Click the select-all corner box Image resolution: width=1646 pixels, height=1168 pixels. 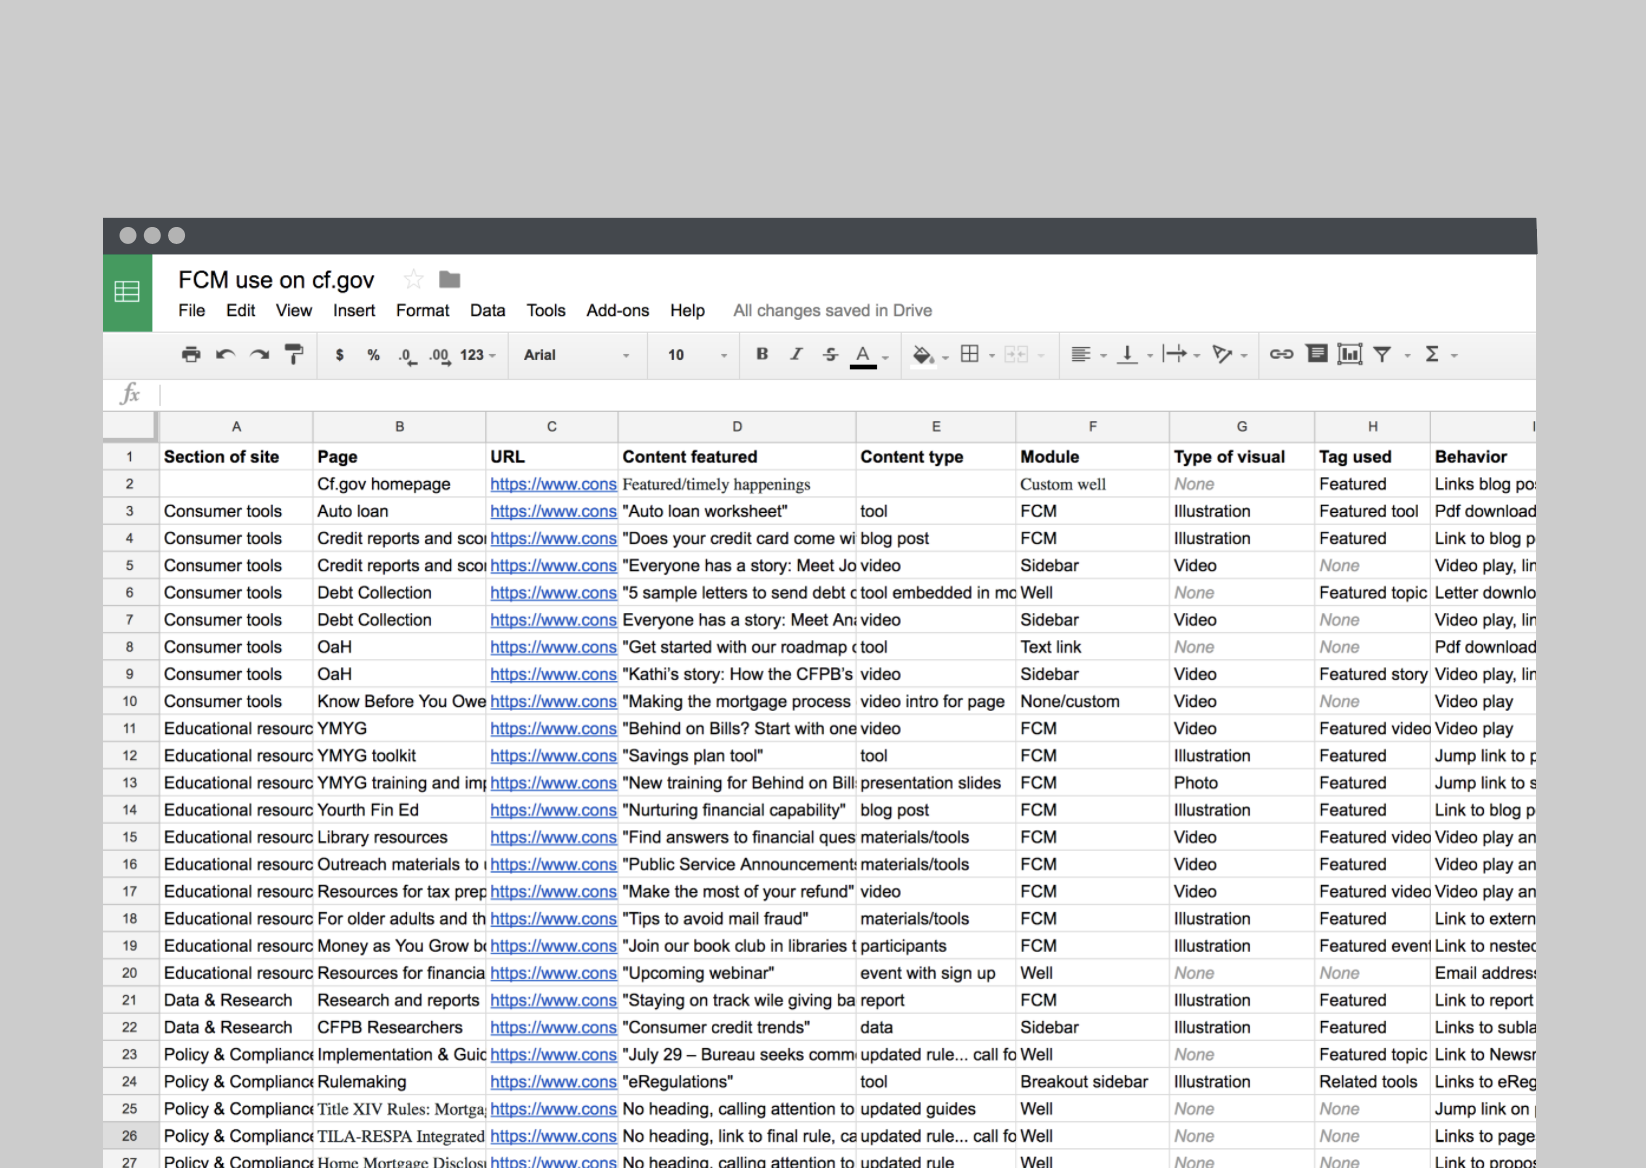[130, 426]
